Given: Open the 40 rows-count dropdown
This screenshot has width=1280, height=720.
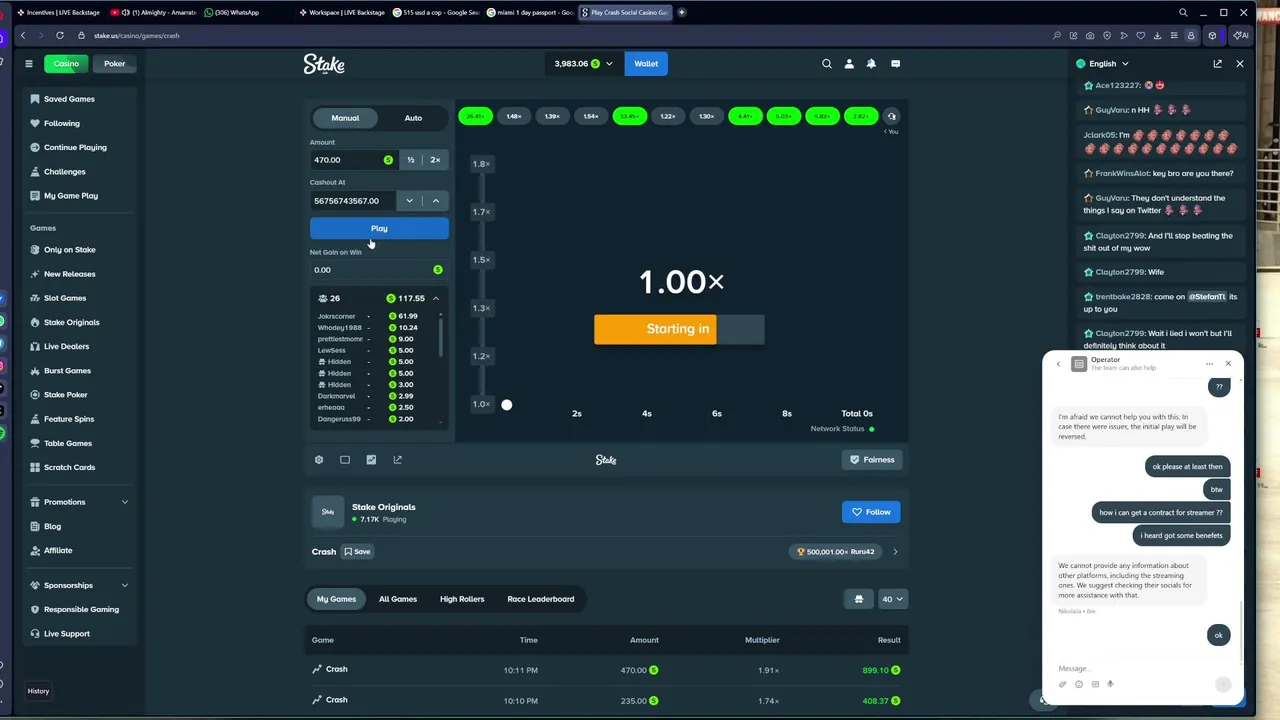Looking at the screenshot, I should coord(892,599).
